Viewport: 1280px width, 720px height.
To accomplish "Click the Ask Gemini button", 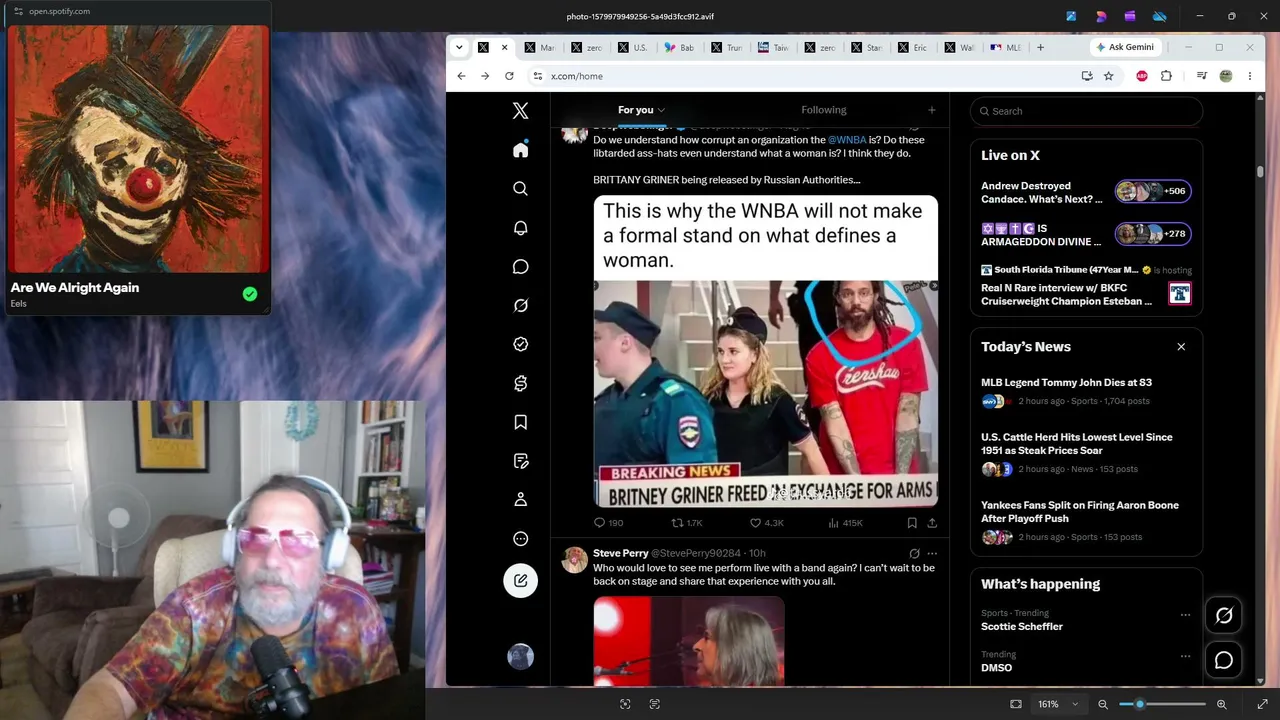I will 1125,47.
